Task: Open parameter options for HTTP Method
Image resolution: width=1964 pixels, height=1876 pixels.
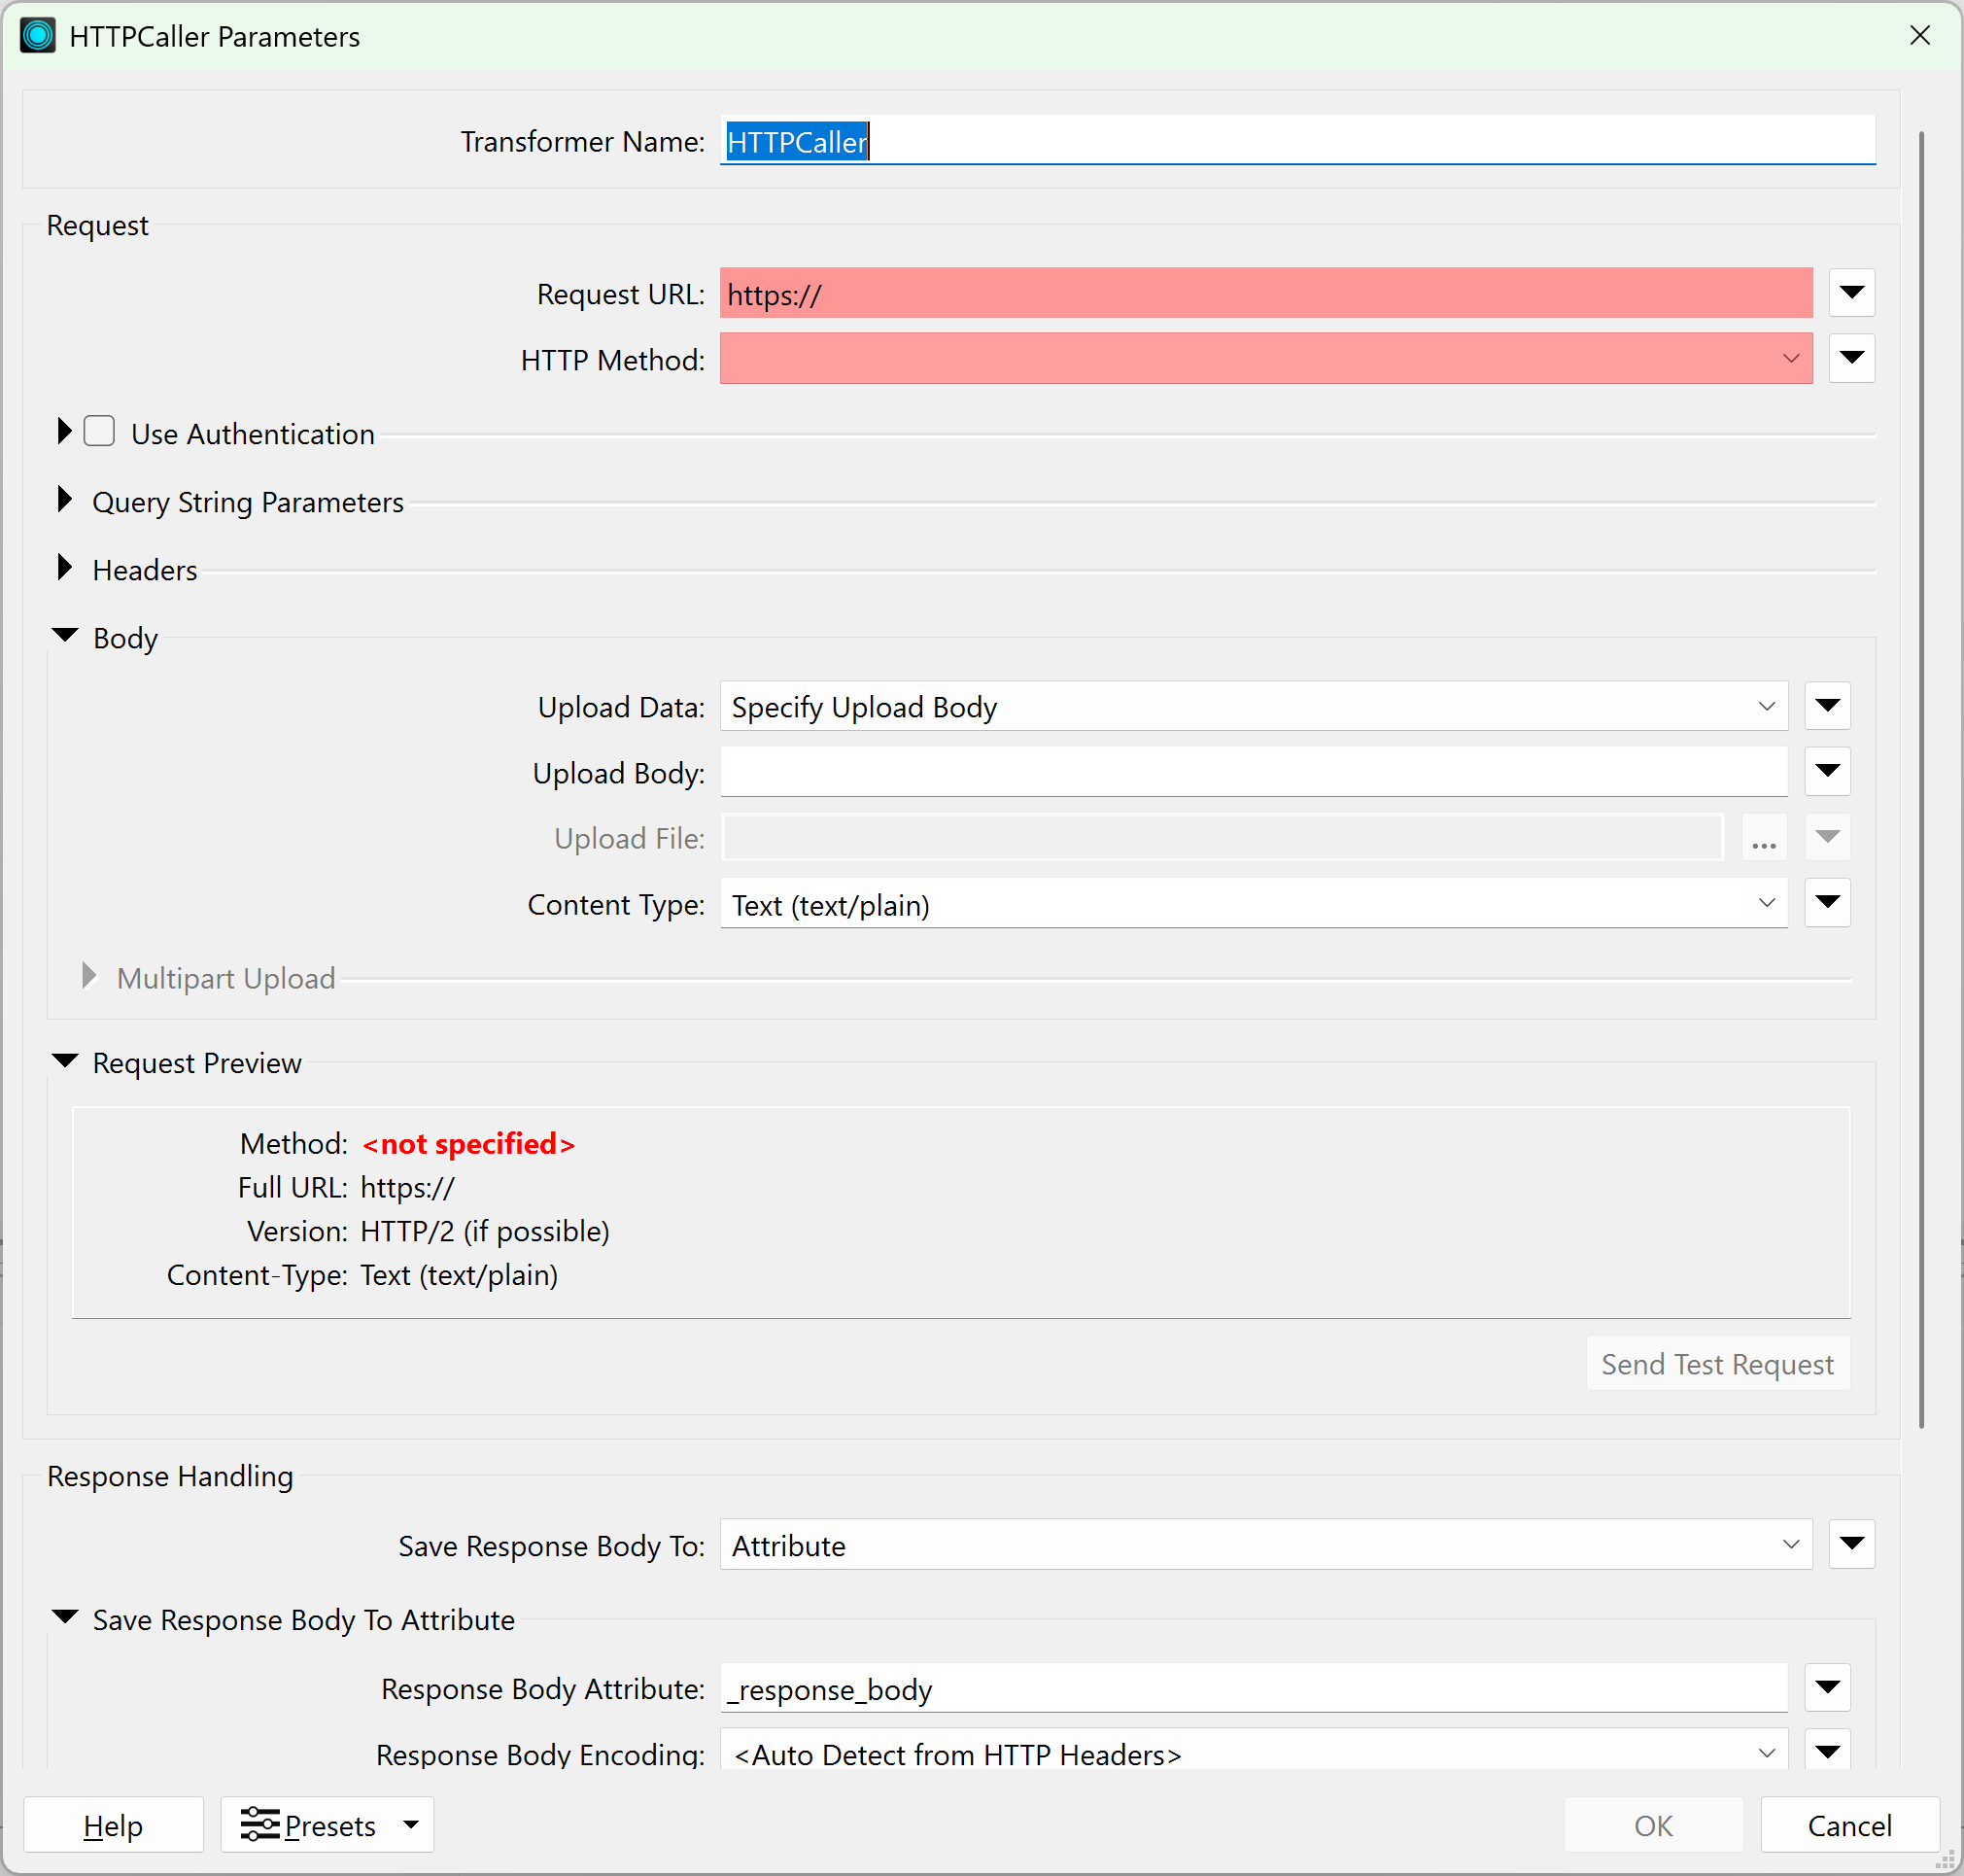Action: (1851, 358)
